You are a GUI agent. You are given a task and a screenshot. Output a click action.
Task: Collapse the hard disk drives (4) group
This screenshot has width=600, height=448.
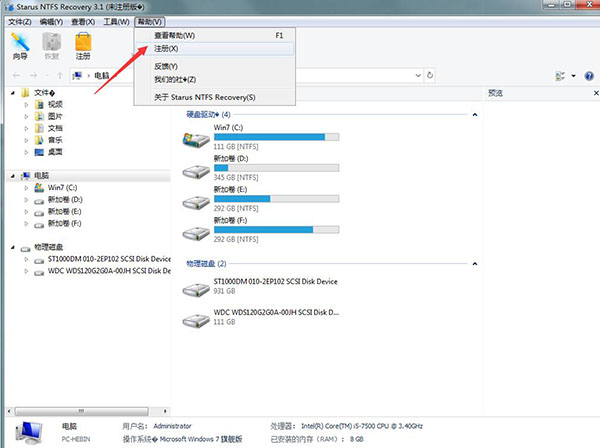[x=475, y=114]
